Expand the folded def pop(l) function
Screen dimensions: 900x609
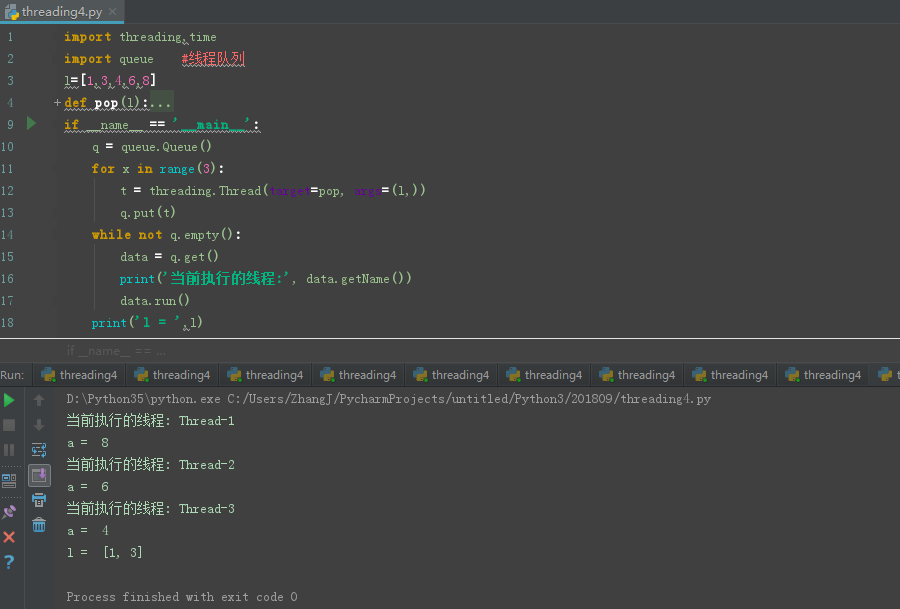[57, 103]
